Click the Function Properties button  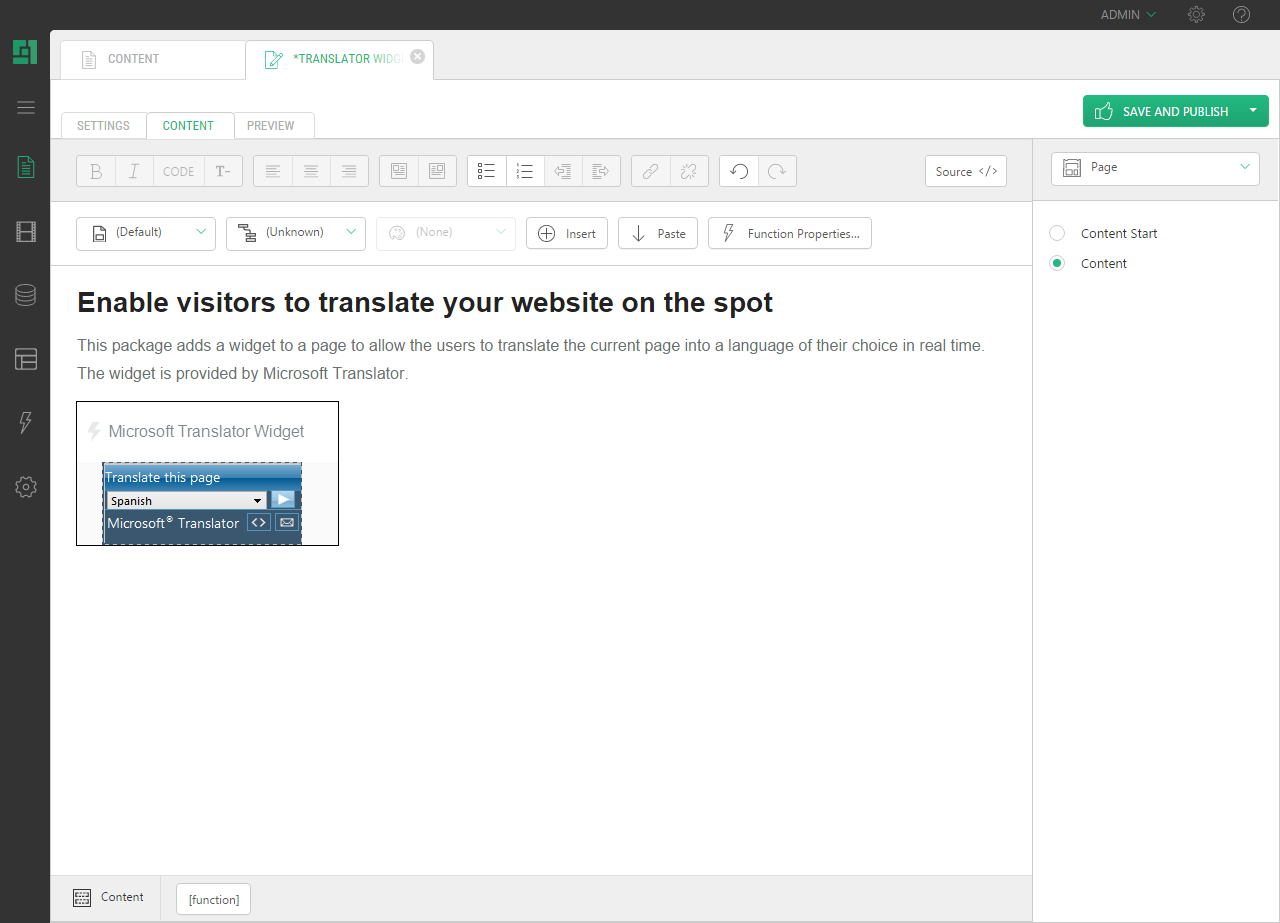(790, 233)
